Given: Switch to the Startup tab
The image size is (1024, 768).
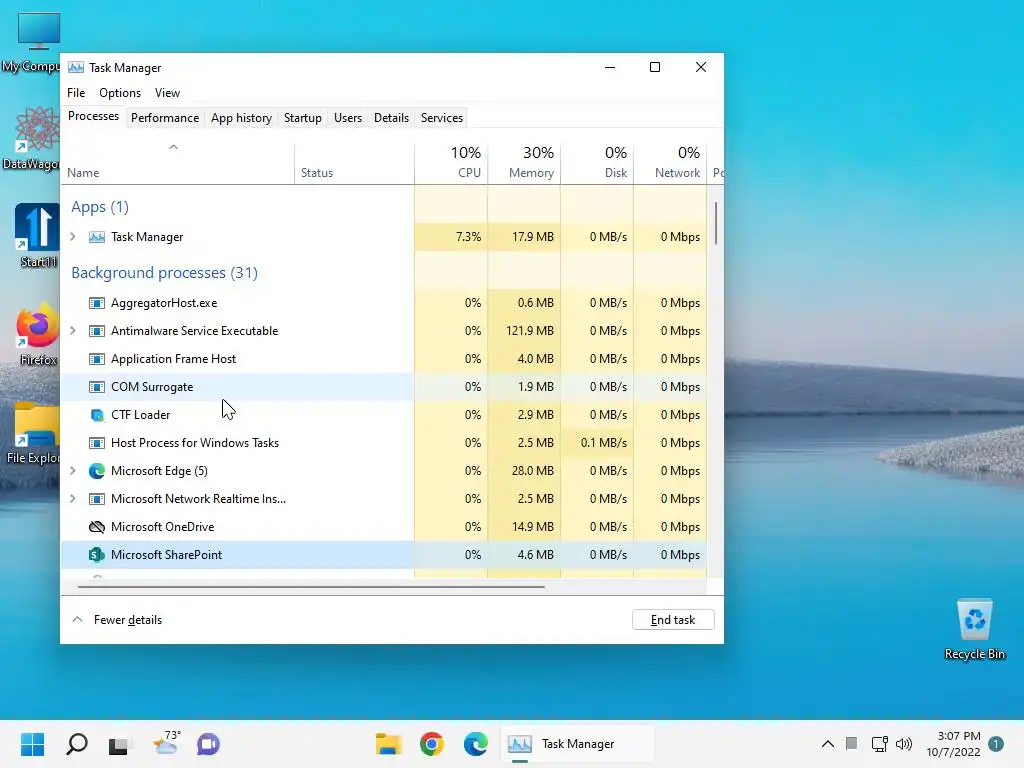Looking at the screenshot, I should point(302,118).
